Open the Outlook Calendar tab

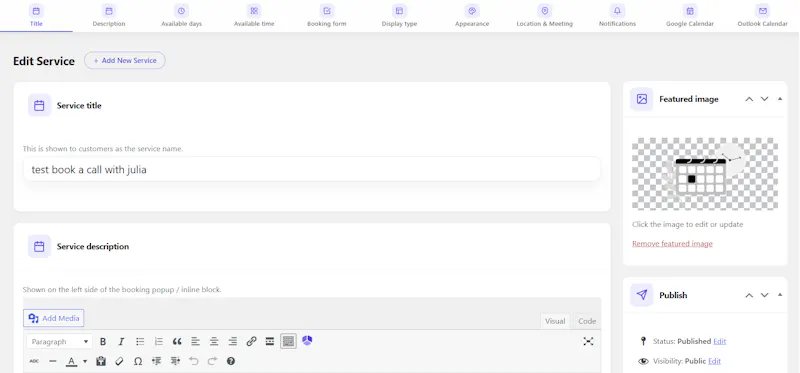[x=763, y=16]
